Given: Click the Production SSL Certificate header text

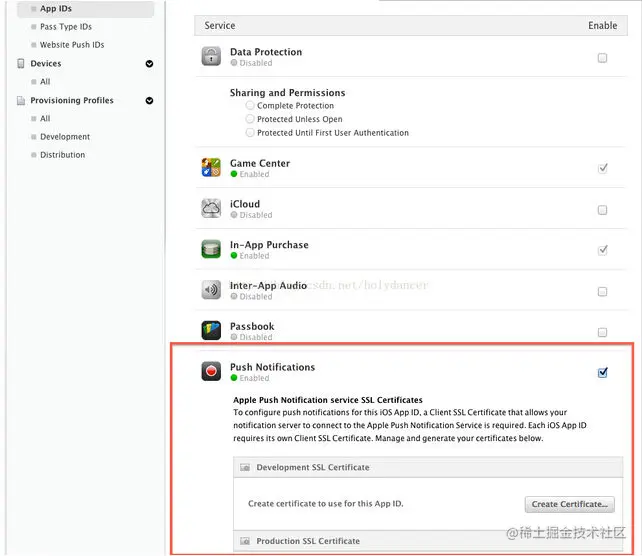Looking at the screenshot, I should coord(308,541).
